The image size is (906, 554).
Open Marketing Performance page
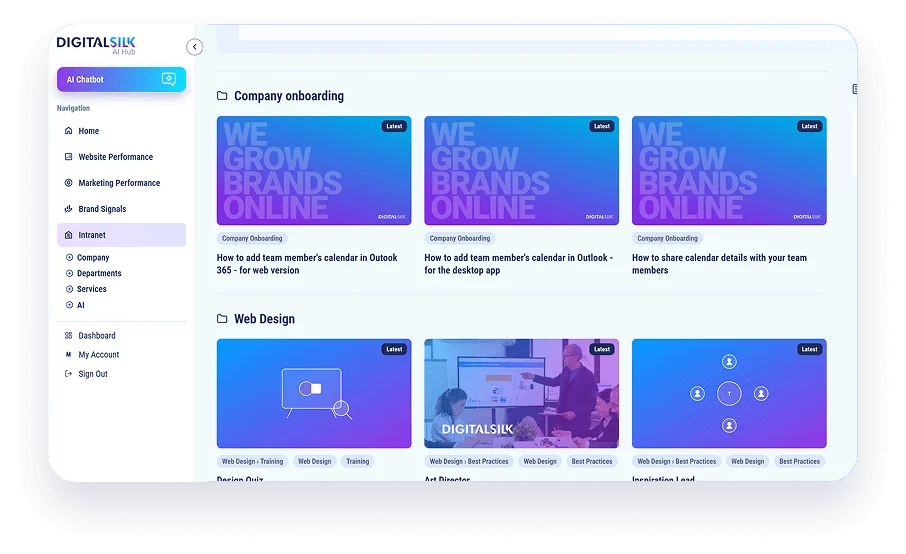click(x=121, y=183)
